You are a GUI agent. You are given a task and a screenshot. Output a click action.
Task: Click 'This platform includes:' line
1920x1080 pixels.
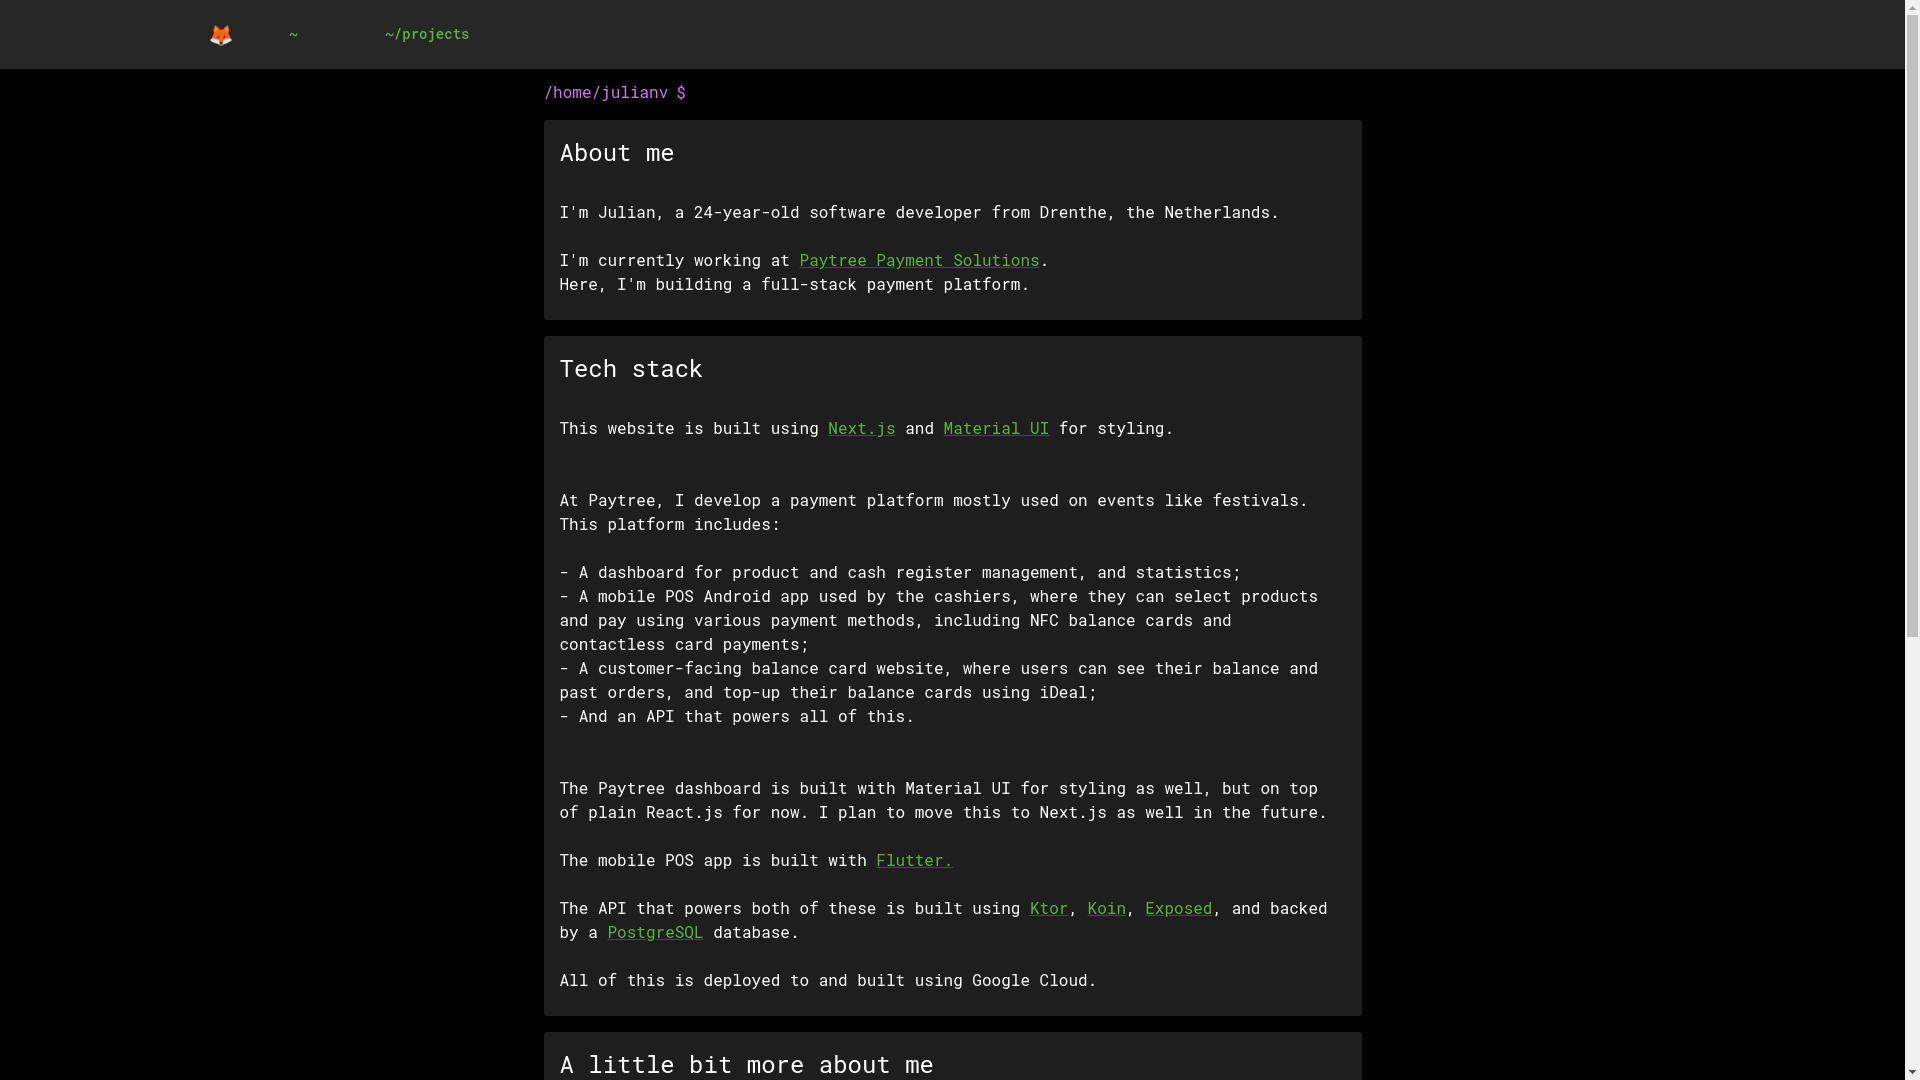(670, 524)
